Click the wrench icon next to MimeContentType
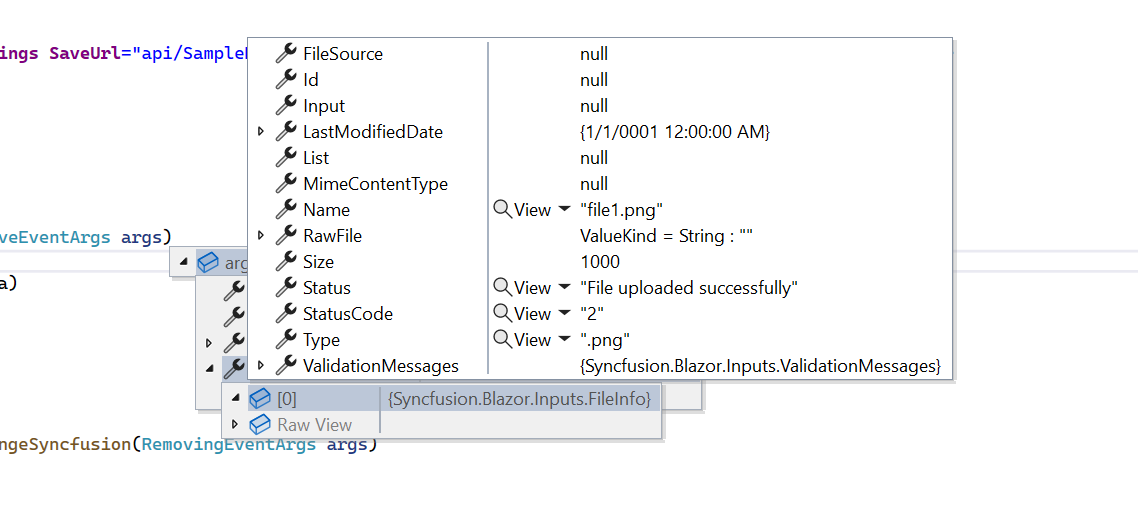Image resolution: width=1138 pixels, height=526 pixels. 286,184
